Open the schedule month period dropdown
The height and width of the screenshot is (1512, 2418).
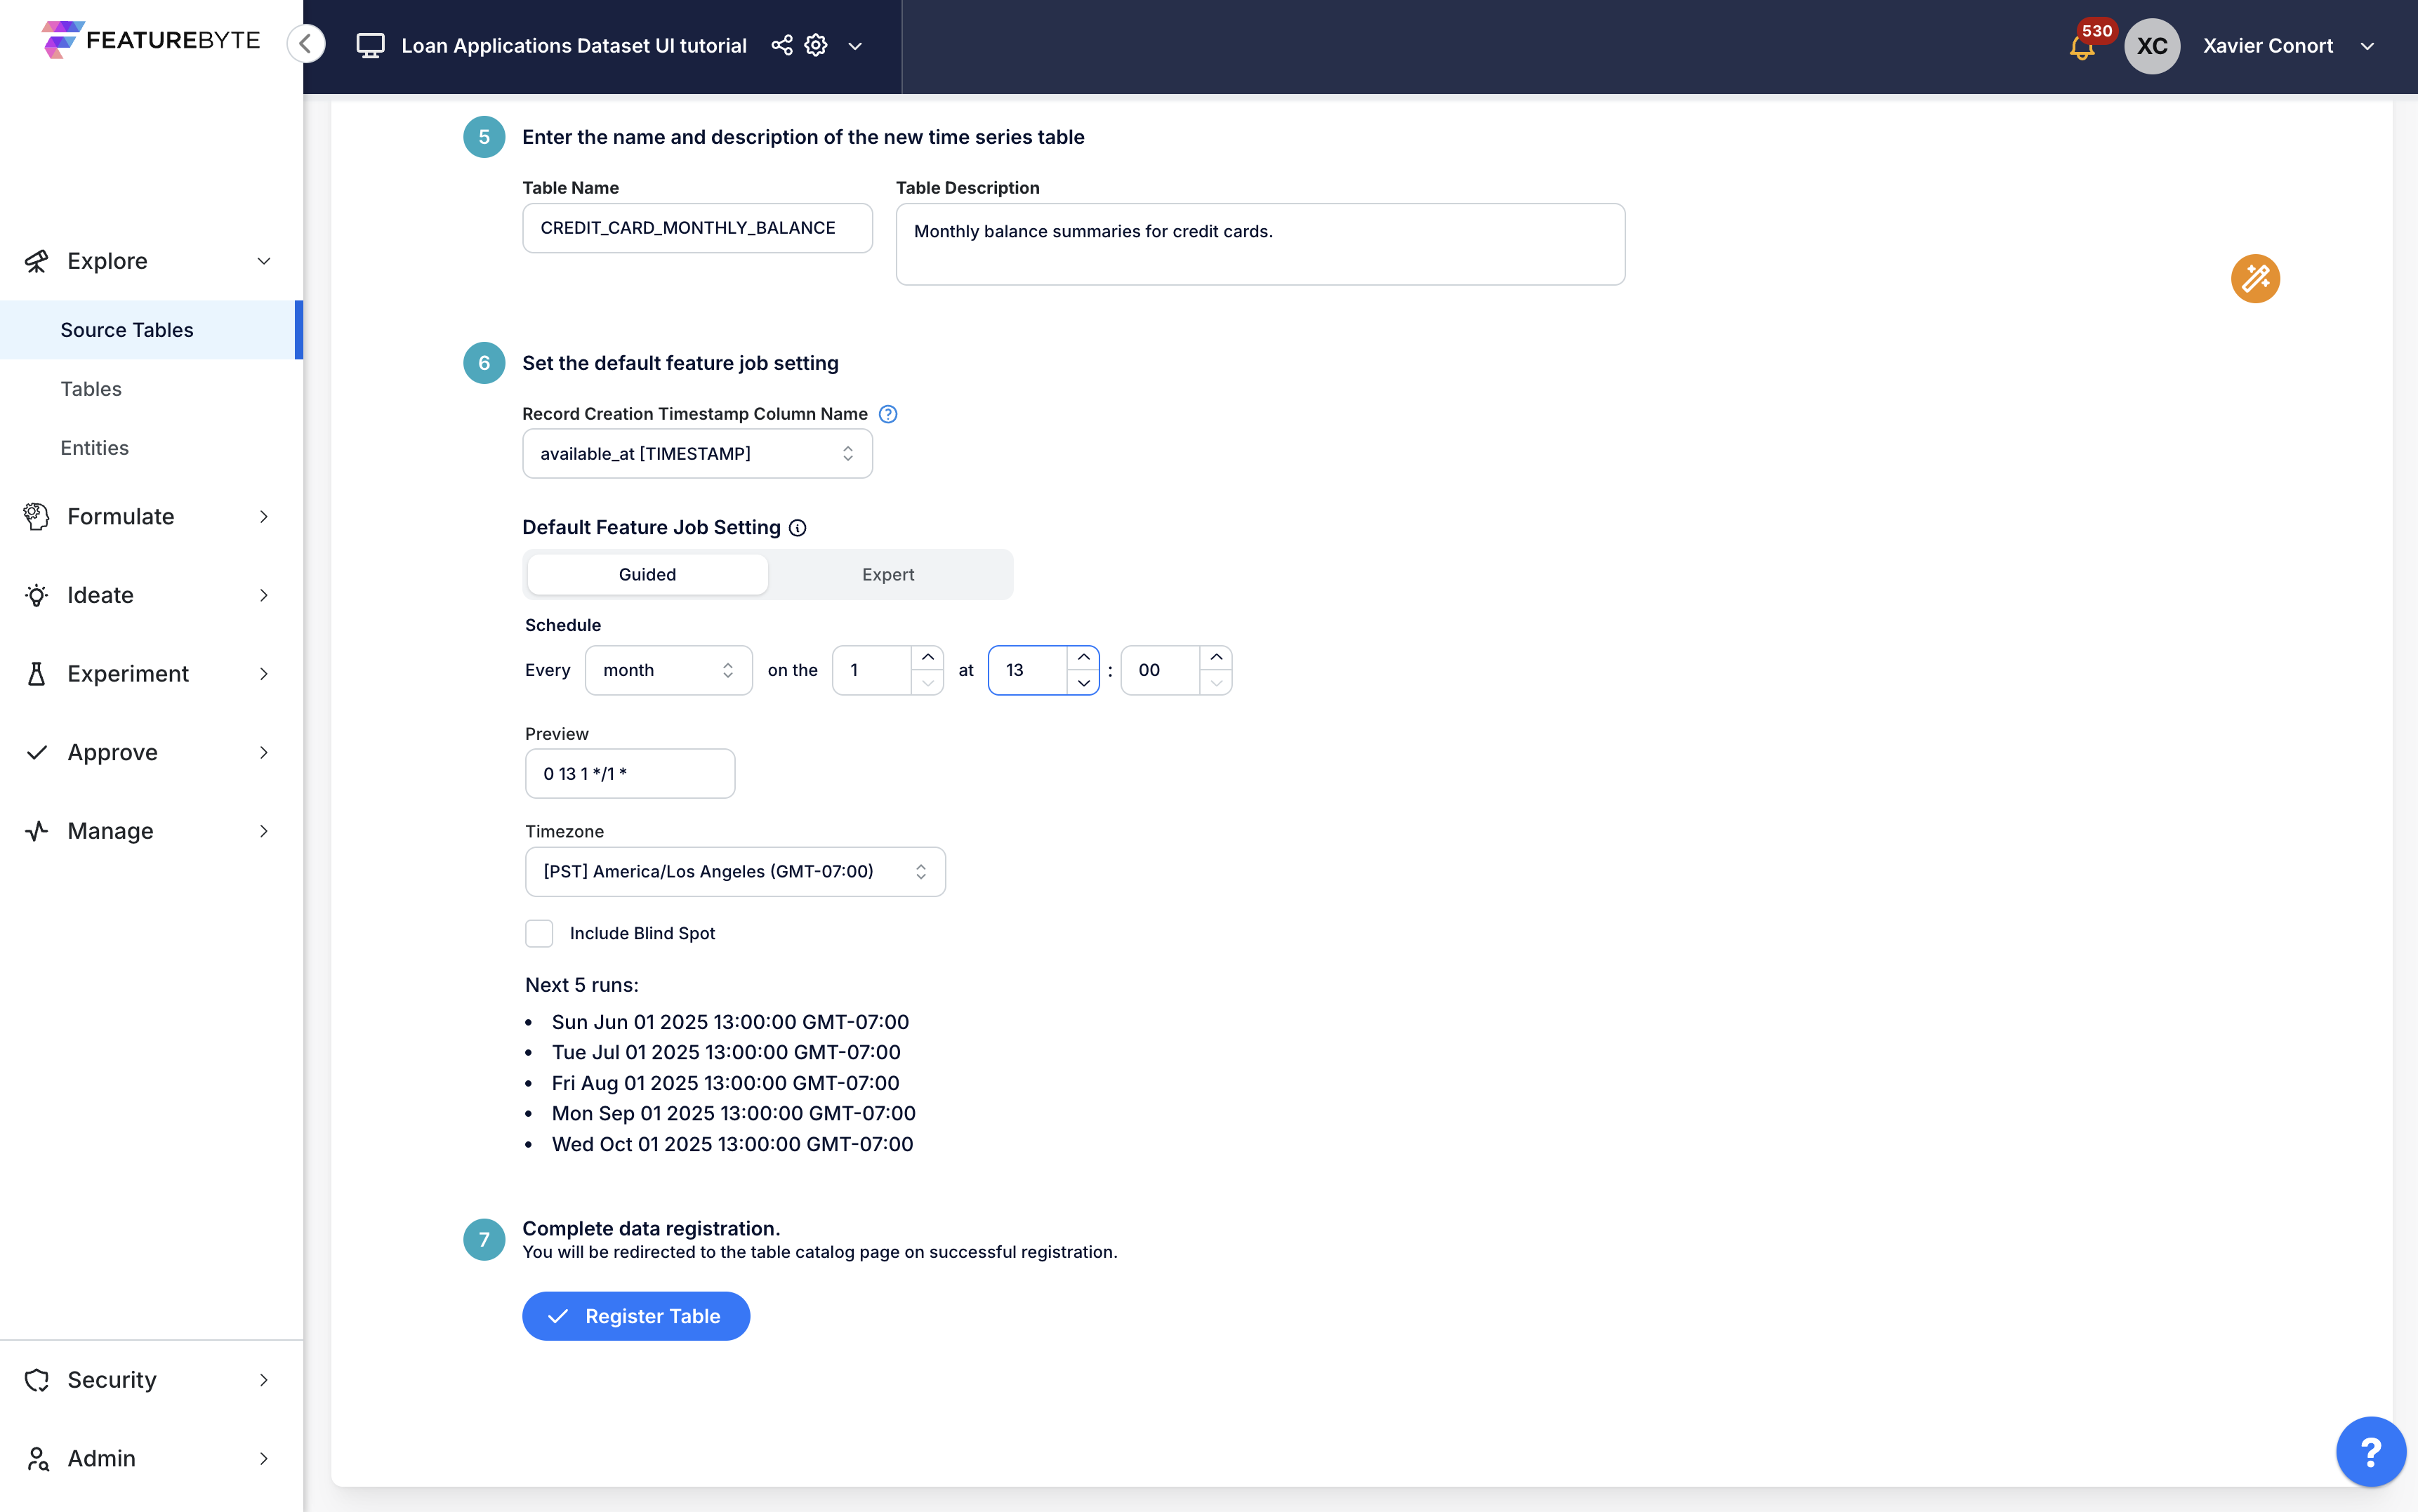click(x=668, y=670)
